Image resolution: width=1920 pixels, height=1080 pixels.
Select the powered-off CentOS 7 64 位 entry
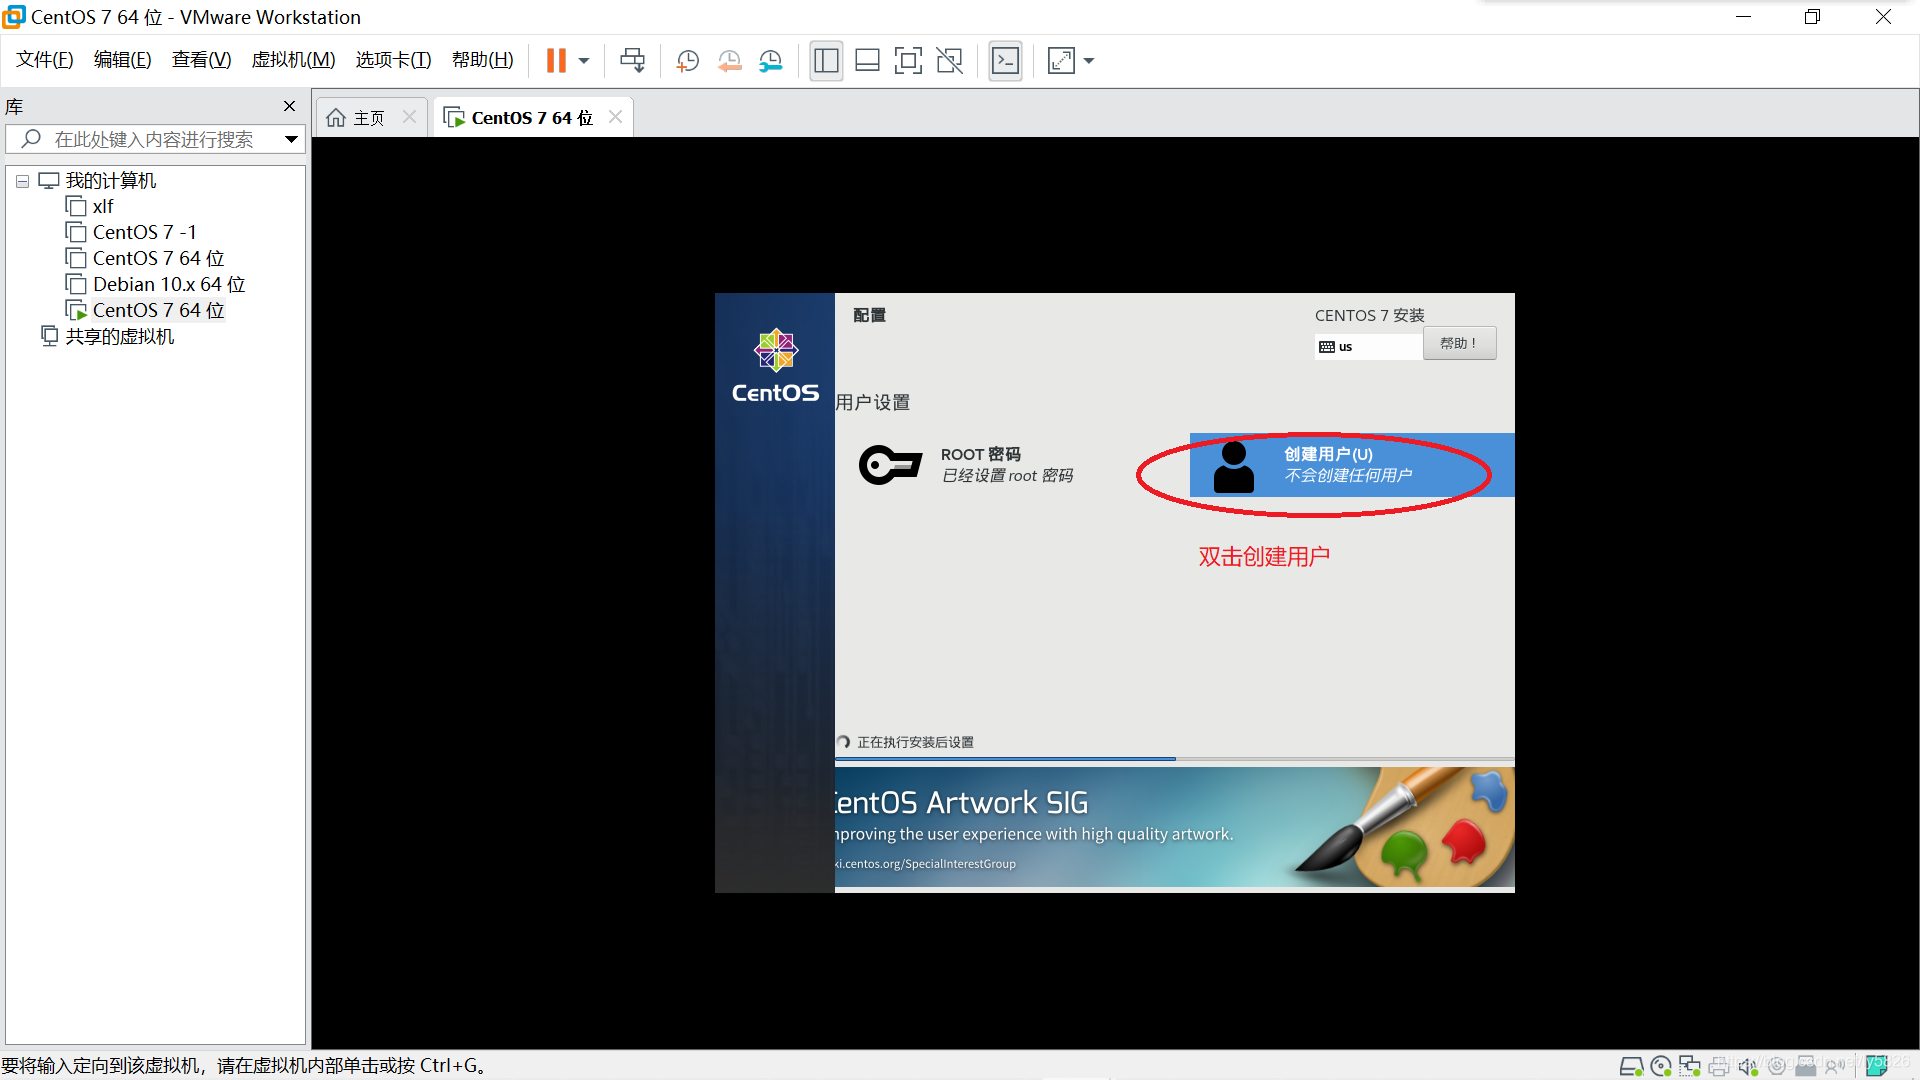(158, 259)
